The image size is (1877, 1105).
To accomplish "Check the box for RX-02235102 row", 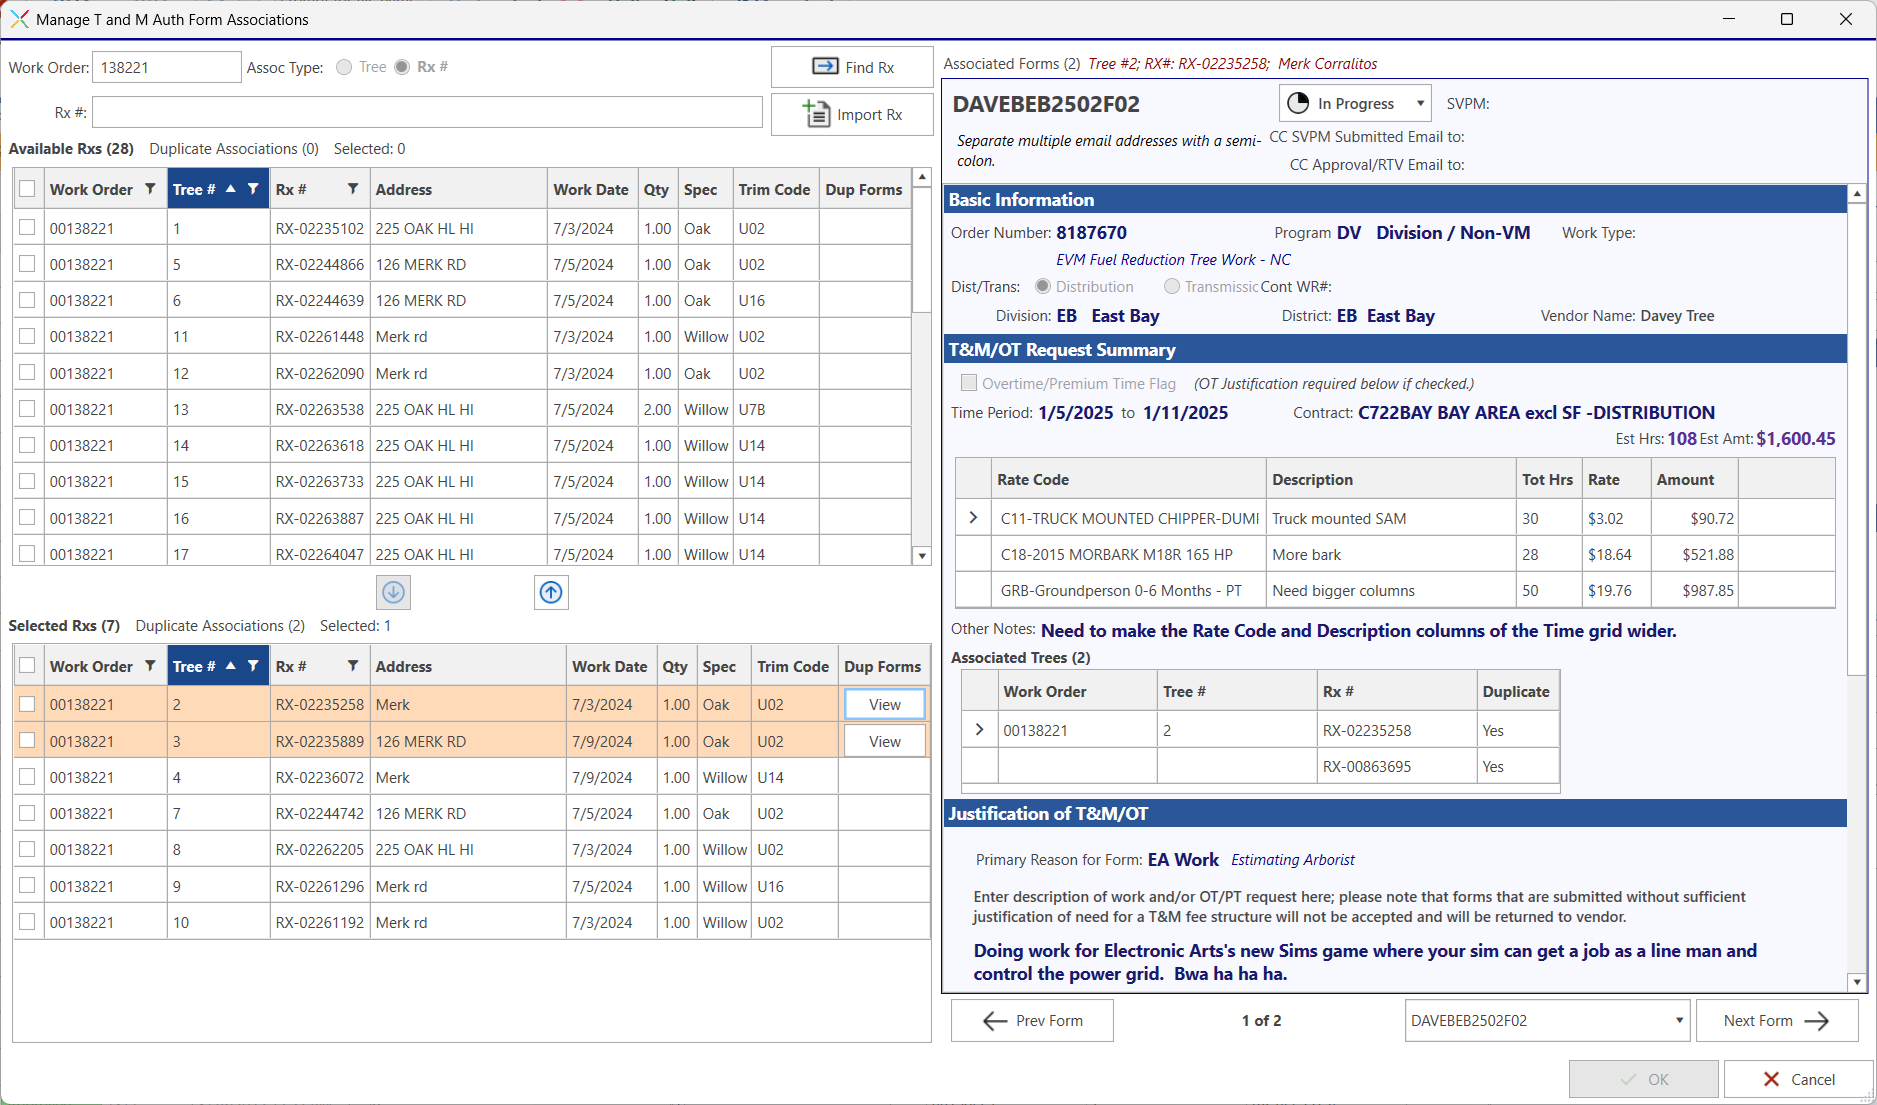I will point(27,228).
